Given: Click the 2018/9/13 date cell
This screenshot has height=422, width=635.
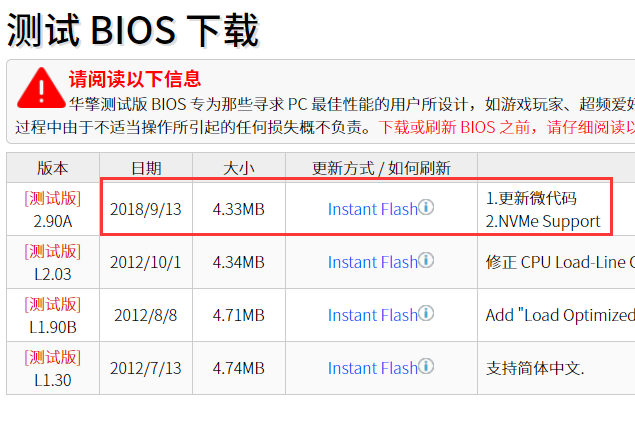Looking at the screenshot, I should pos(147,209).
